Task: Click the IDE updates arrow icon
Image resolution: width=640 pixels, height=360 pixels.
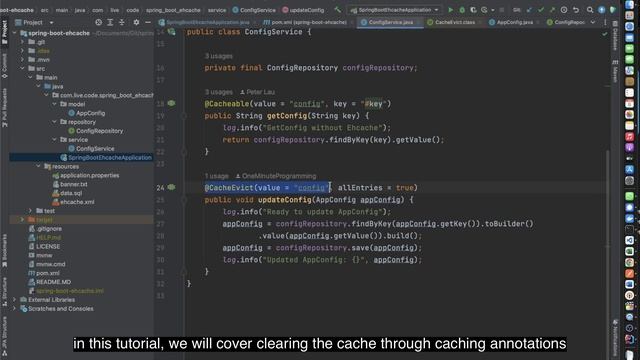Action: coord(602,10)
